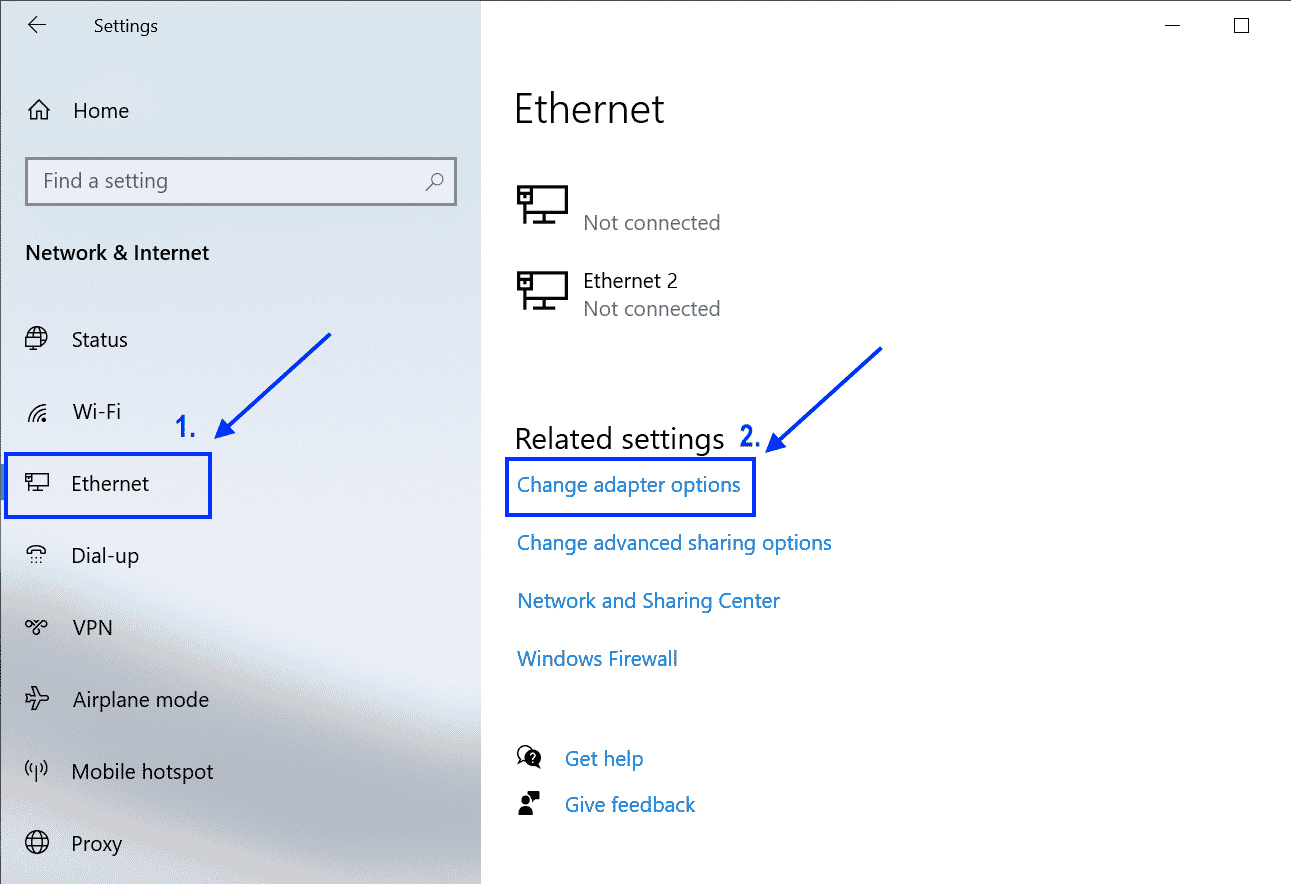
Task: Click the Status globe icon
Action: click(x=37, y=338)
